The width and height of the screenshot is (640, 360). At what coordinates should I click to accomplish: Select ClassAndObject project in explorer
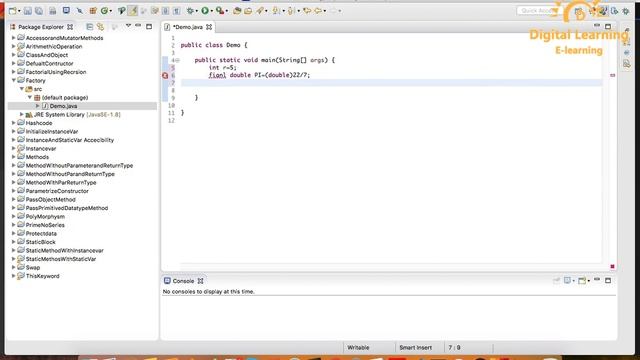47,55
